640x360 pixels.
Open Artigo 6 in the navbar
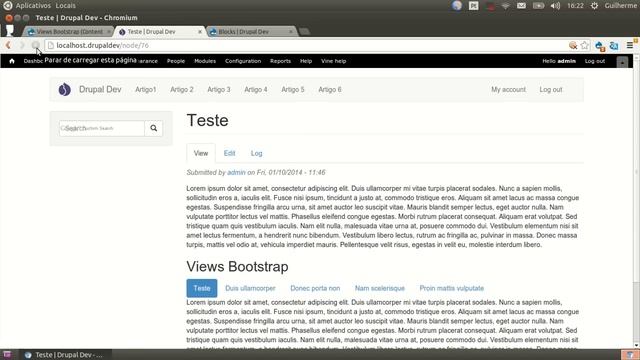point(330,89)
